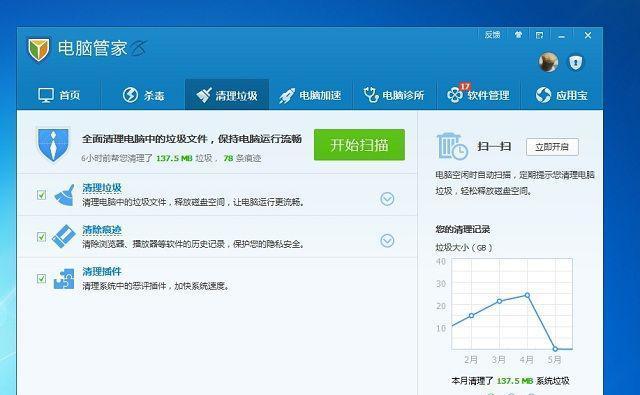Minimize the 电脑管家 window
The height and width of the screenshot is (395, 640).
[x=562, y=36]
